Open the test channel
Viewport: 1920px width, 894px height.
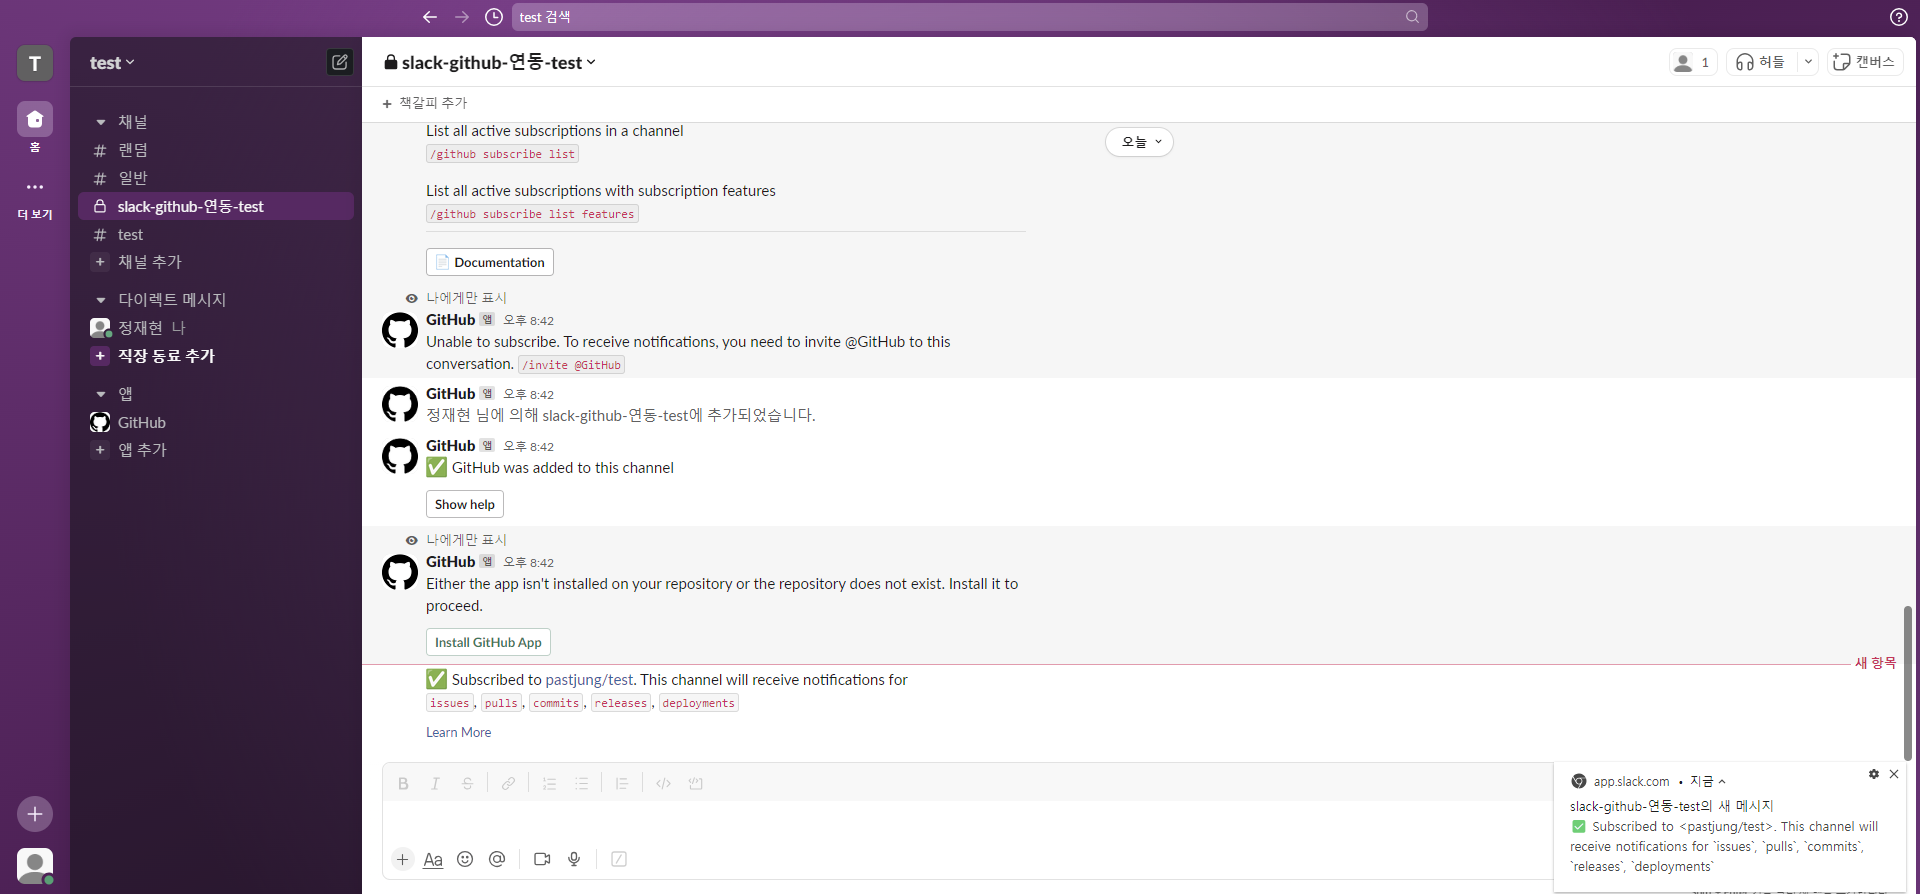[216, 234]
